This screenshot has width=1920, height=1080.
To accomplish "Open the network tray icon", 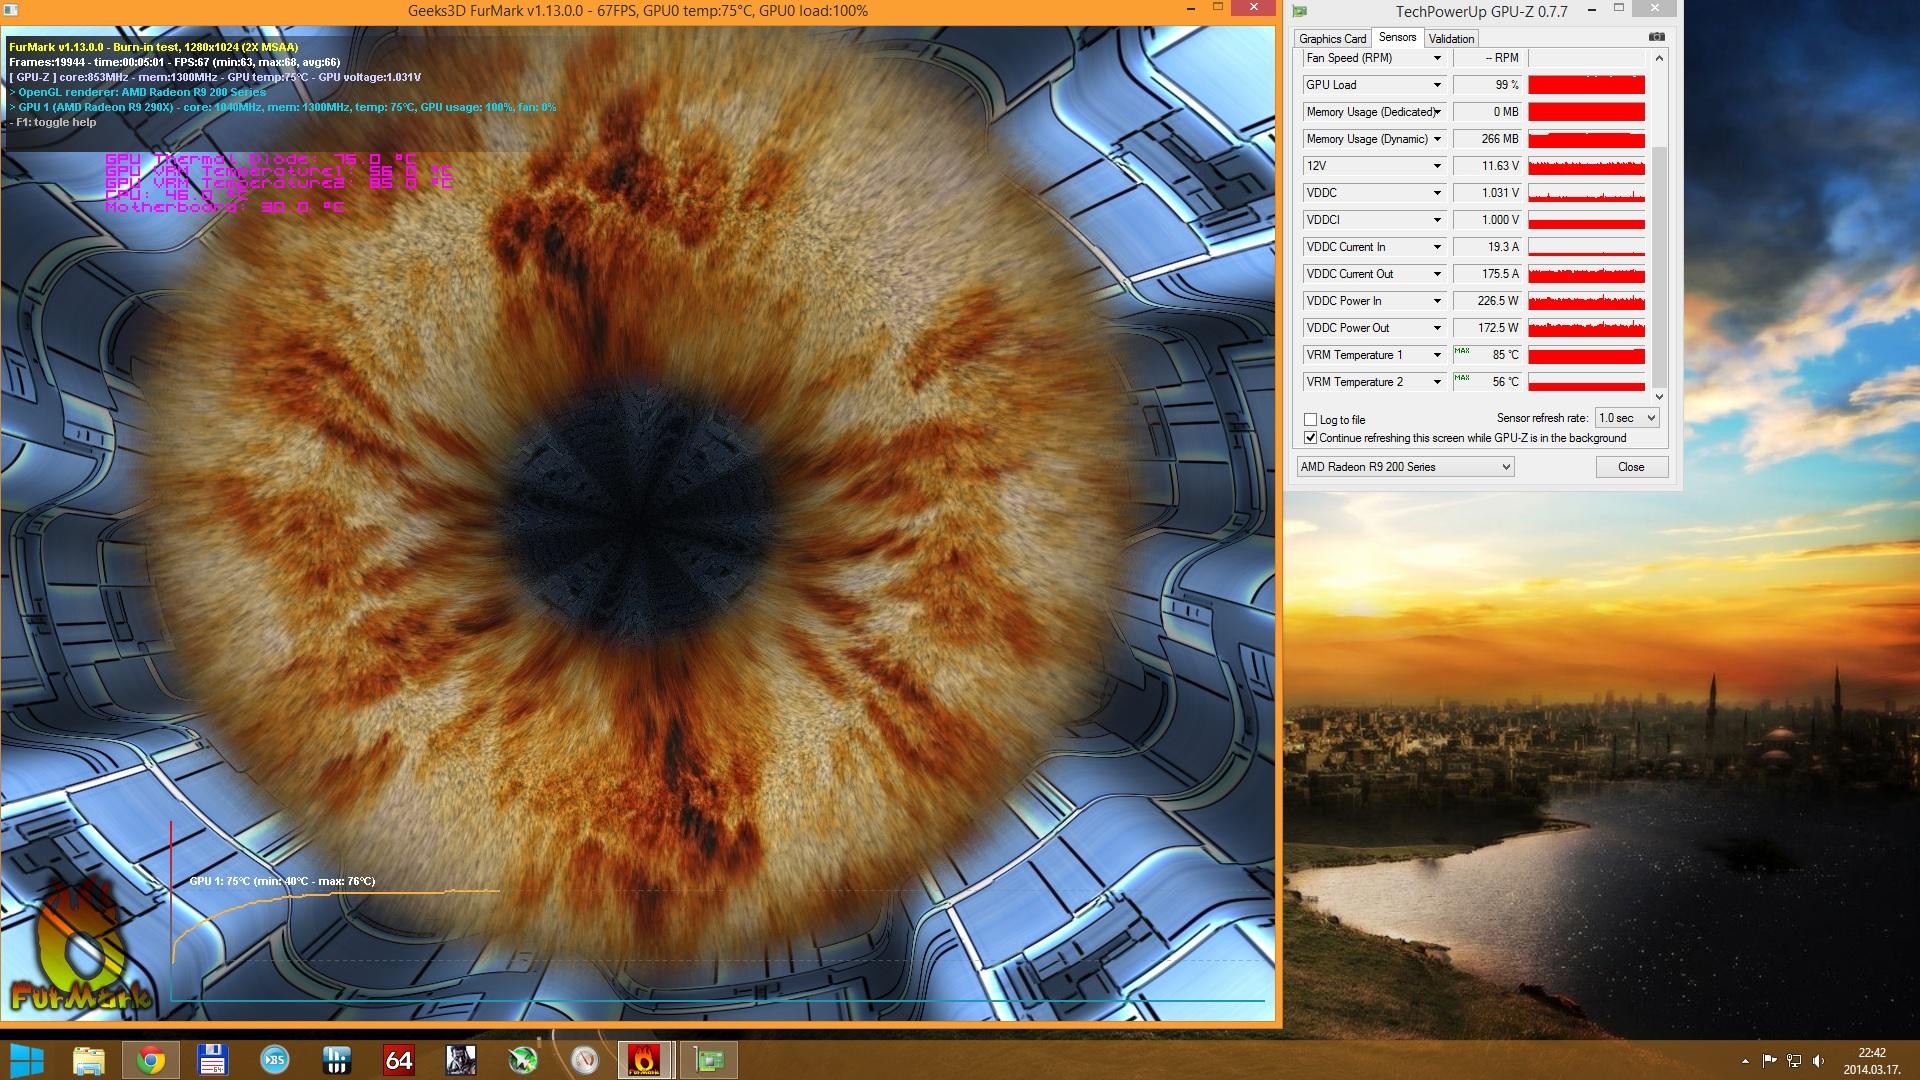I will (1794, 1061).
